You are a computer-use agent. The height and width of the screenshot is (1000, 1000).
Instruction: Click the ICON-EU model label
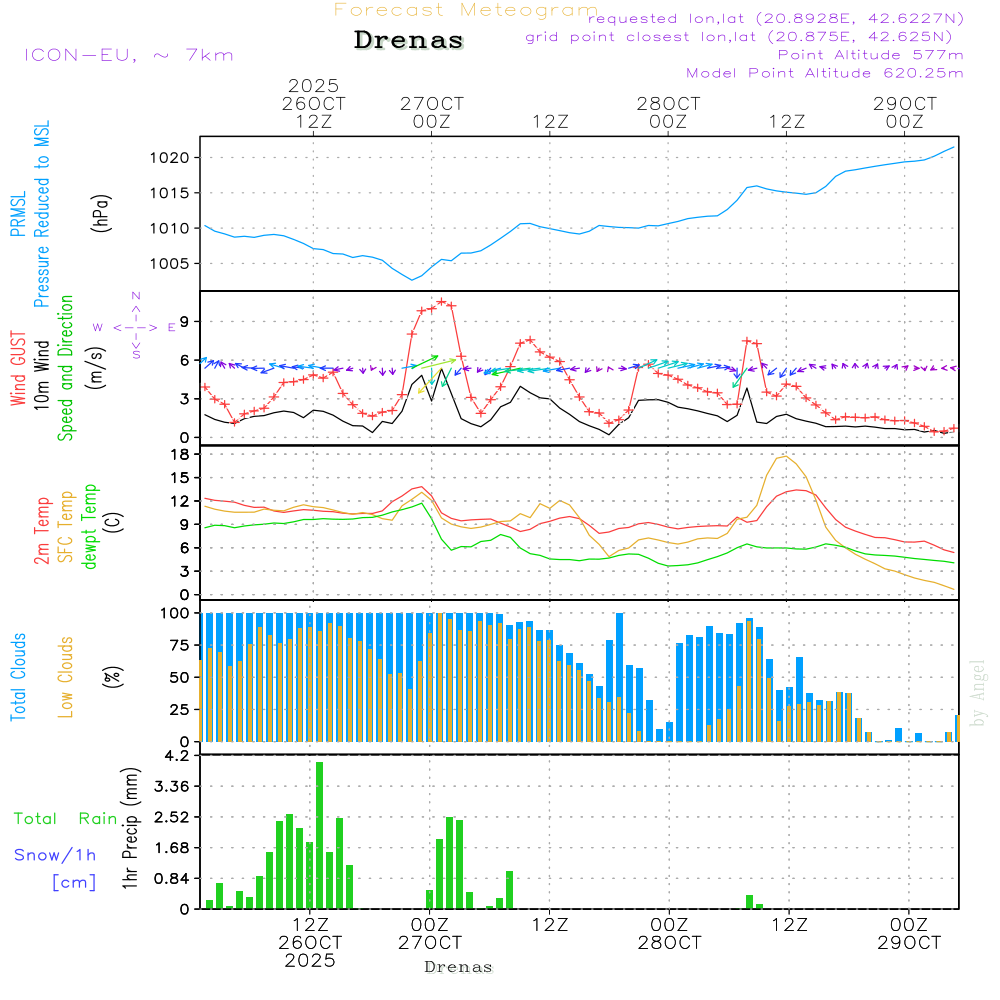(x=128, y=55)
